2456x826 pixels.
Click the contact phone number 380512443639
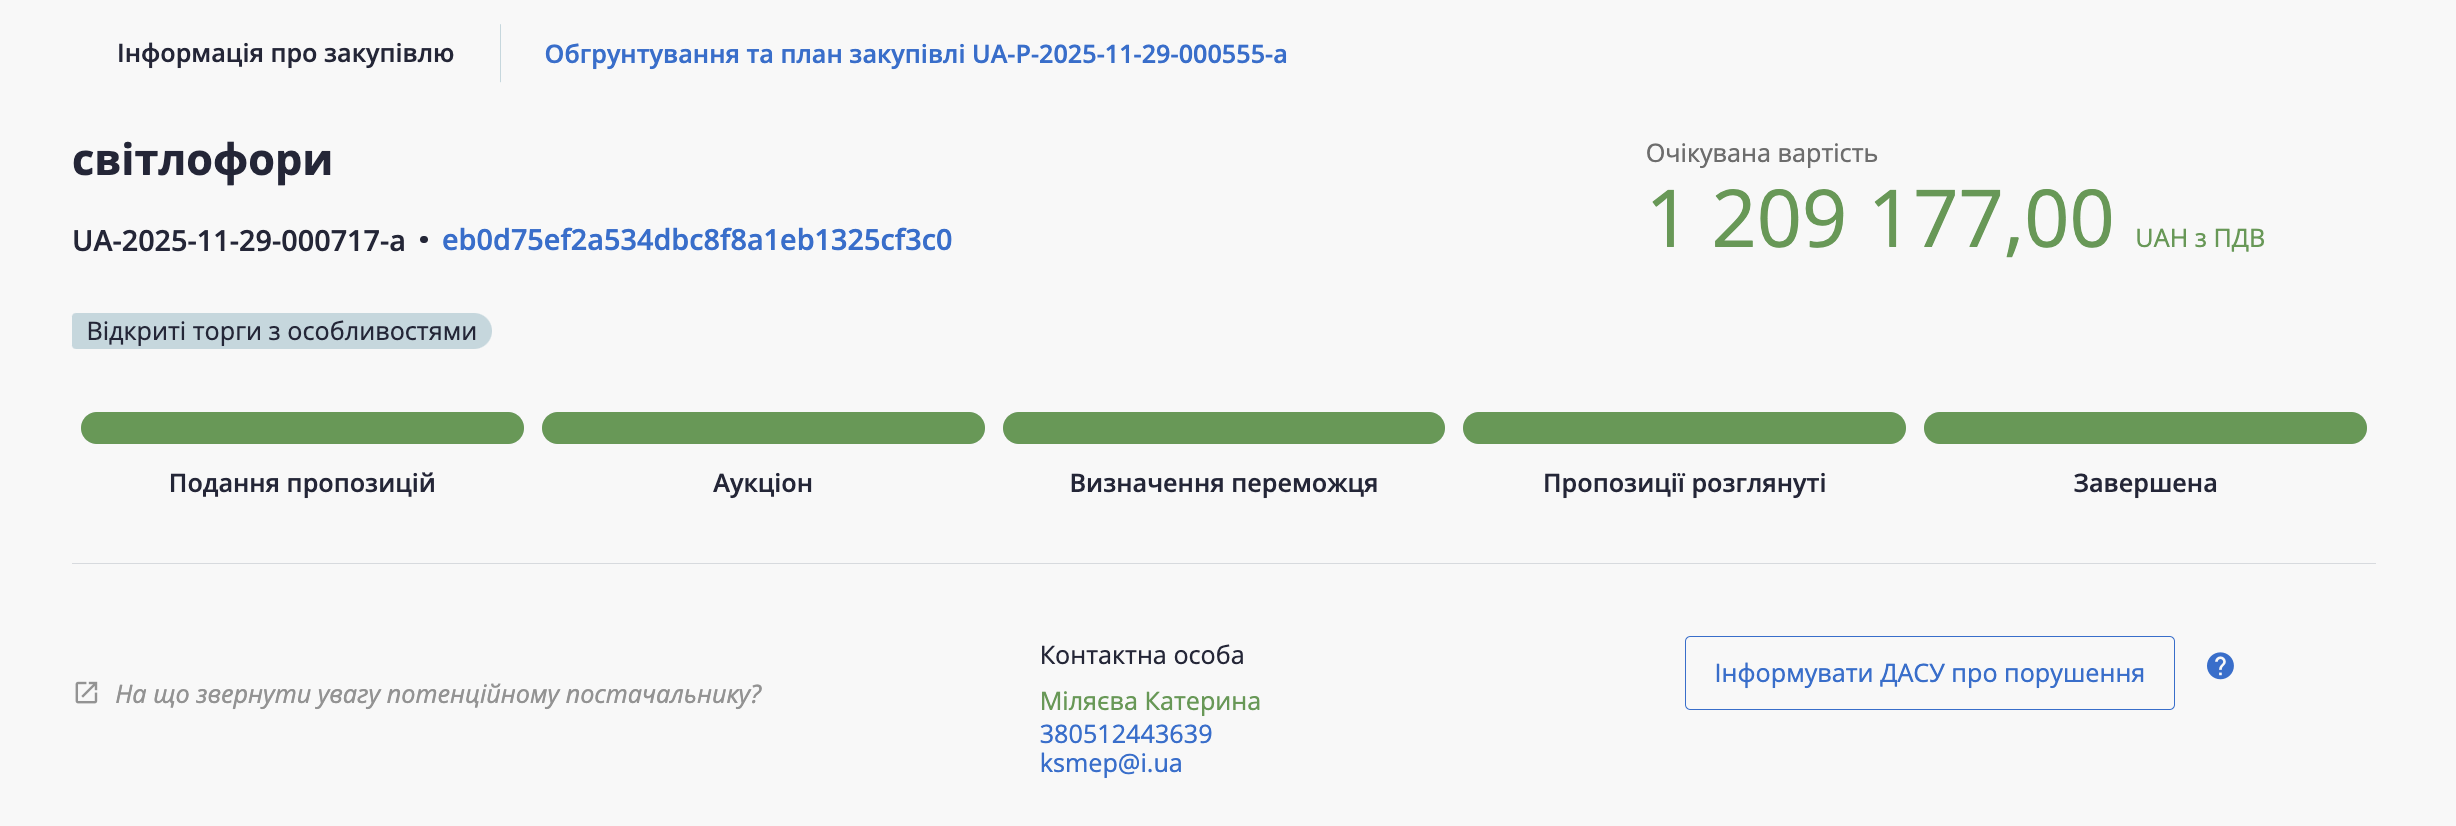pos(1125,734)
